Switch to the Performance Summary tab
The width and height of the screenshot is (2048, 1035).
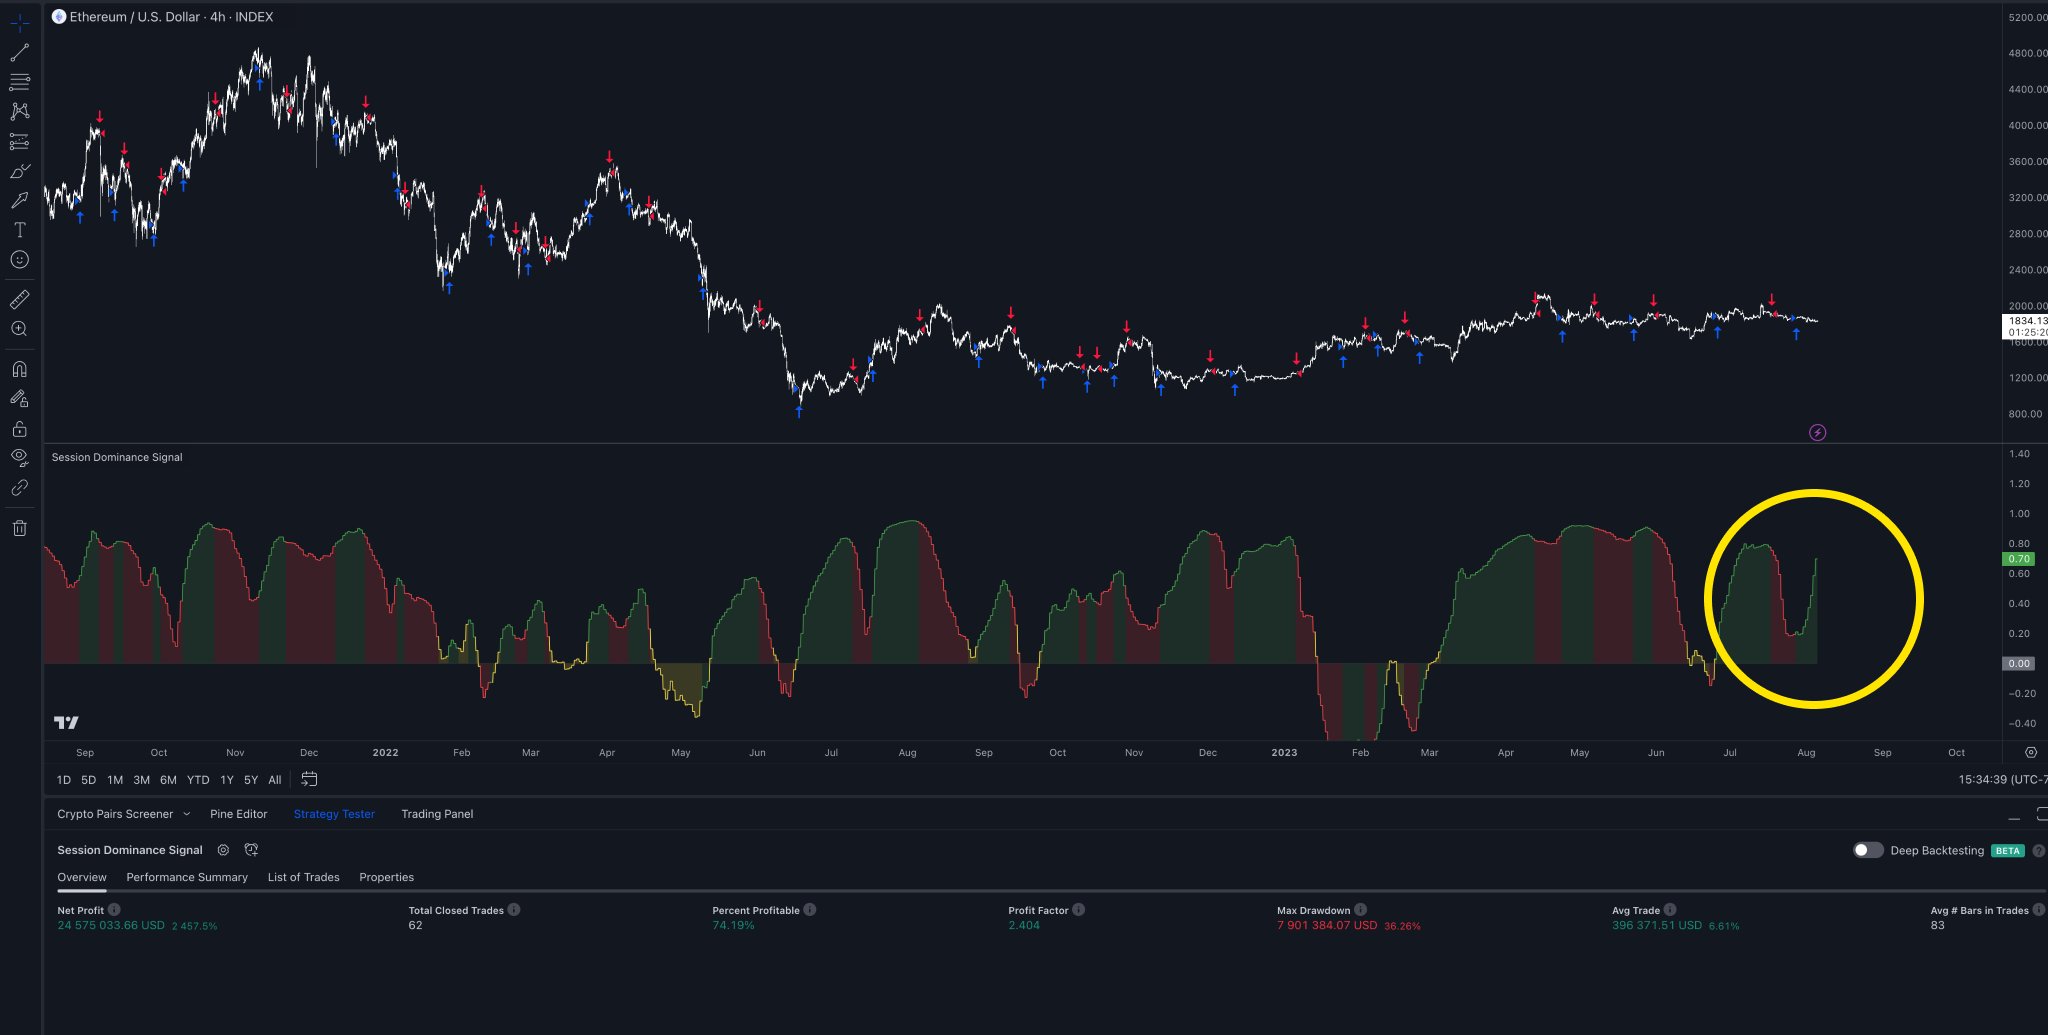click(x=186, y=877)
